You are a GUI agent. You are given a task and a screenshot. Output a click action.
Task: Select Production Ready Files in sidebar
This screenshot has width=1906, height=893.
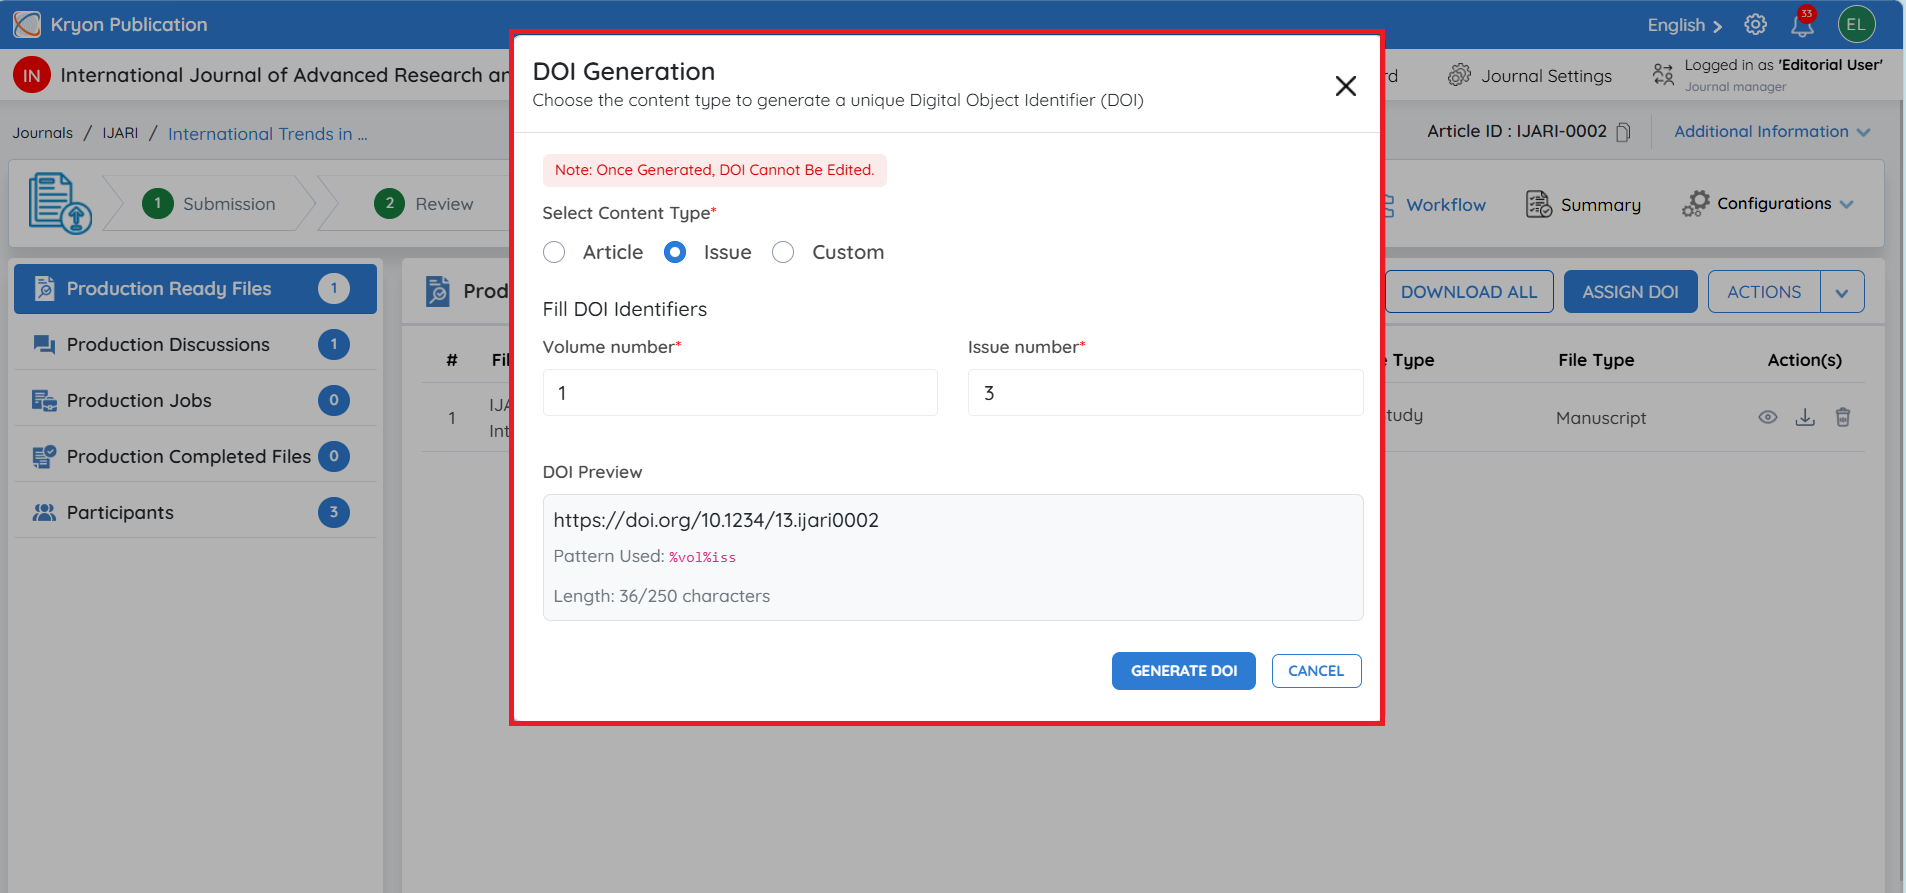pos(195,289)
